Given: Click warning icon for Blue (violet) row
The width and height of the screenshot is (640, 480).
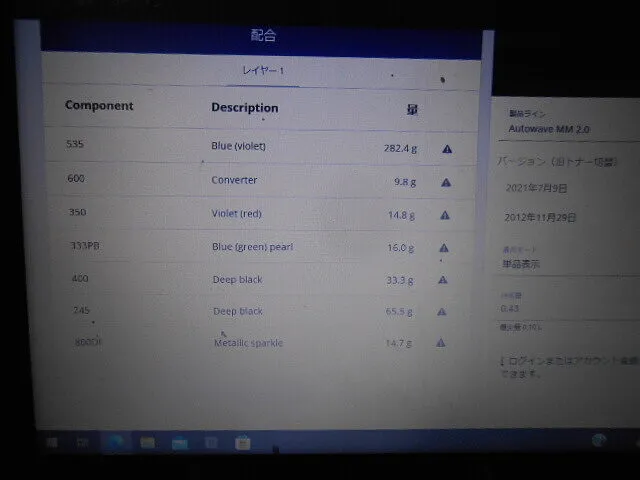Looking at the screenshot, I should pos(446,149).
